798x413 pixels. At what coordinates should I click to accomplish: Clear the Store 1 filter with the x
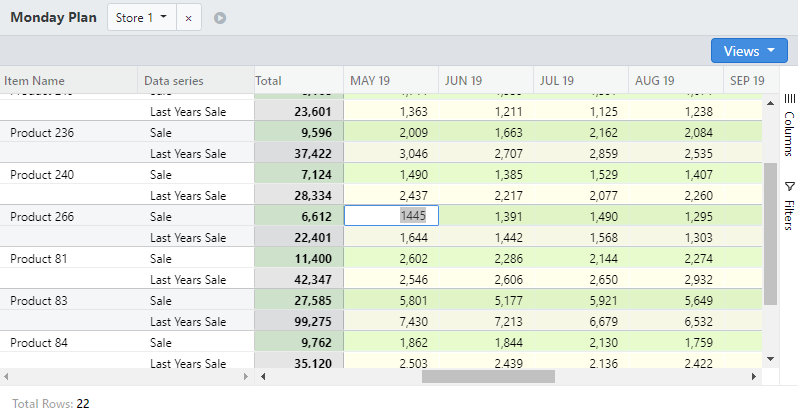(x=188, y=18)
